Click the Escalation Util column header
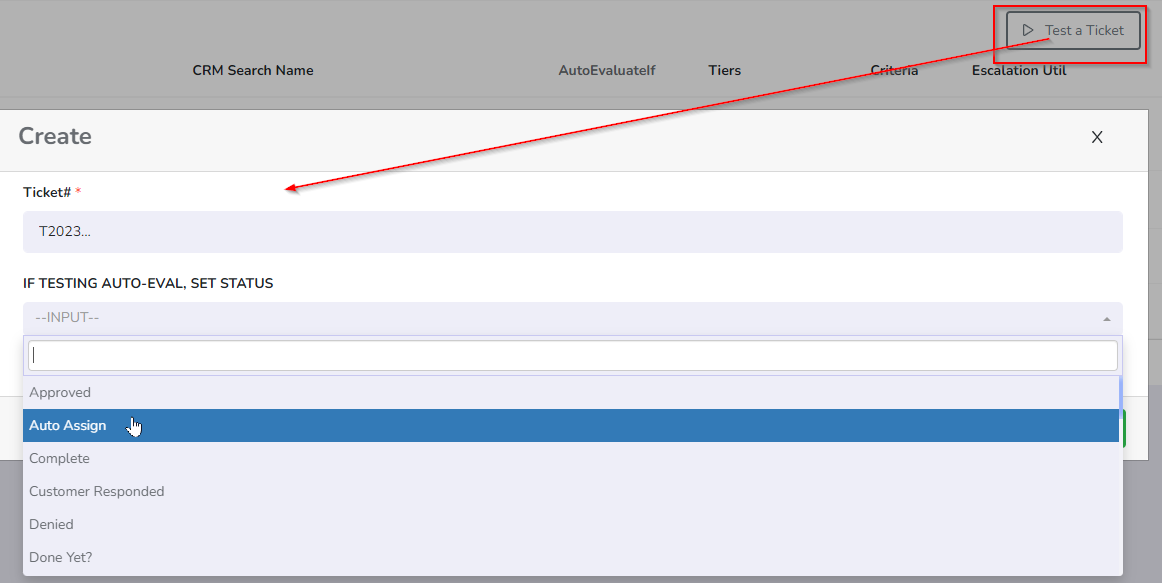1162x583 pixels. 1019,71
